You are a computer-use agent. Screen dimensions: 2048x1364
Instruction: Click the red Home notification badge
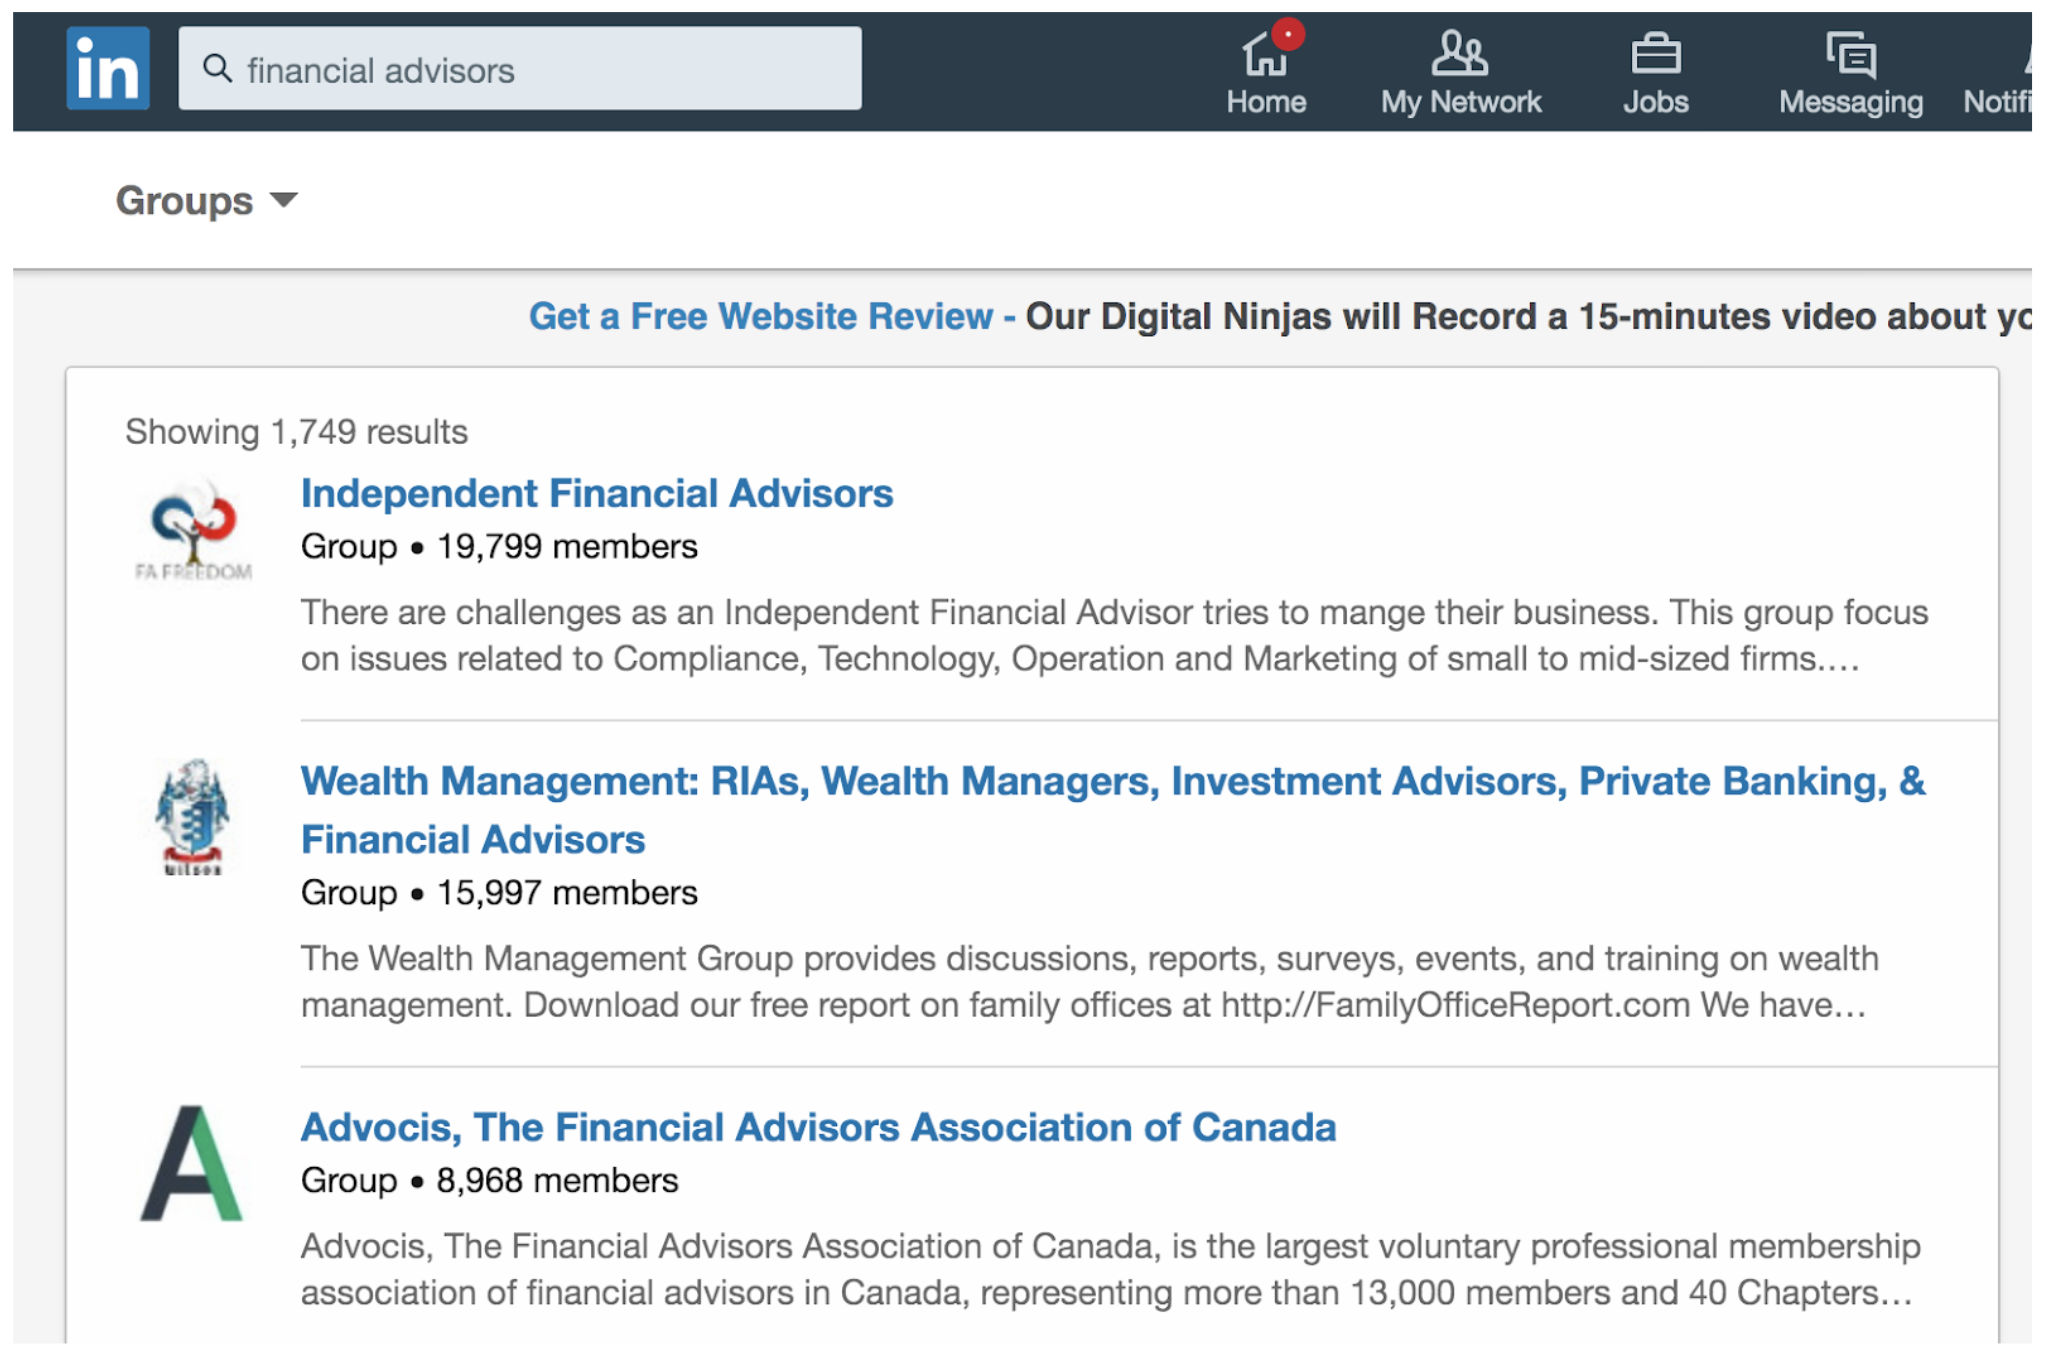pos(1288,34)
